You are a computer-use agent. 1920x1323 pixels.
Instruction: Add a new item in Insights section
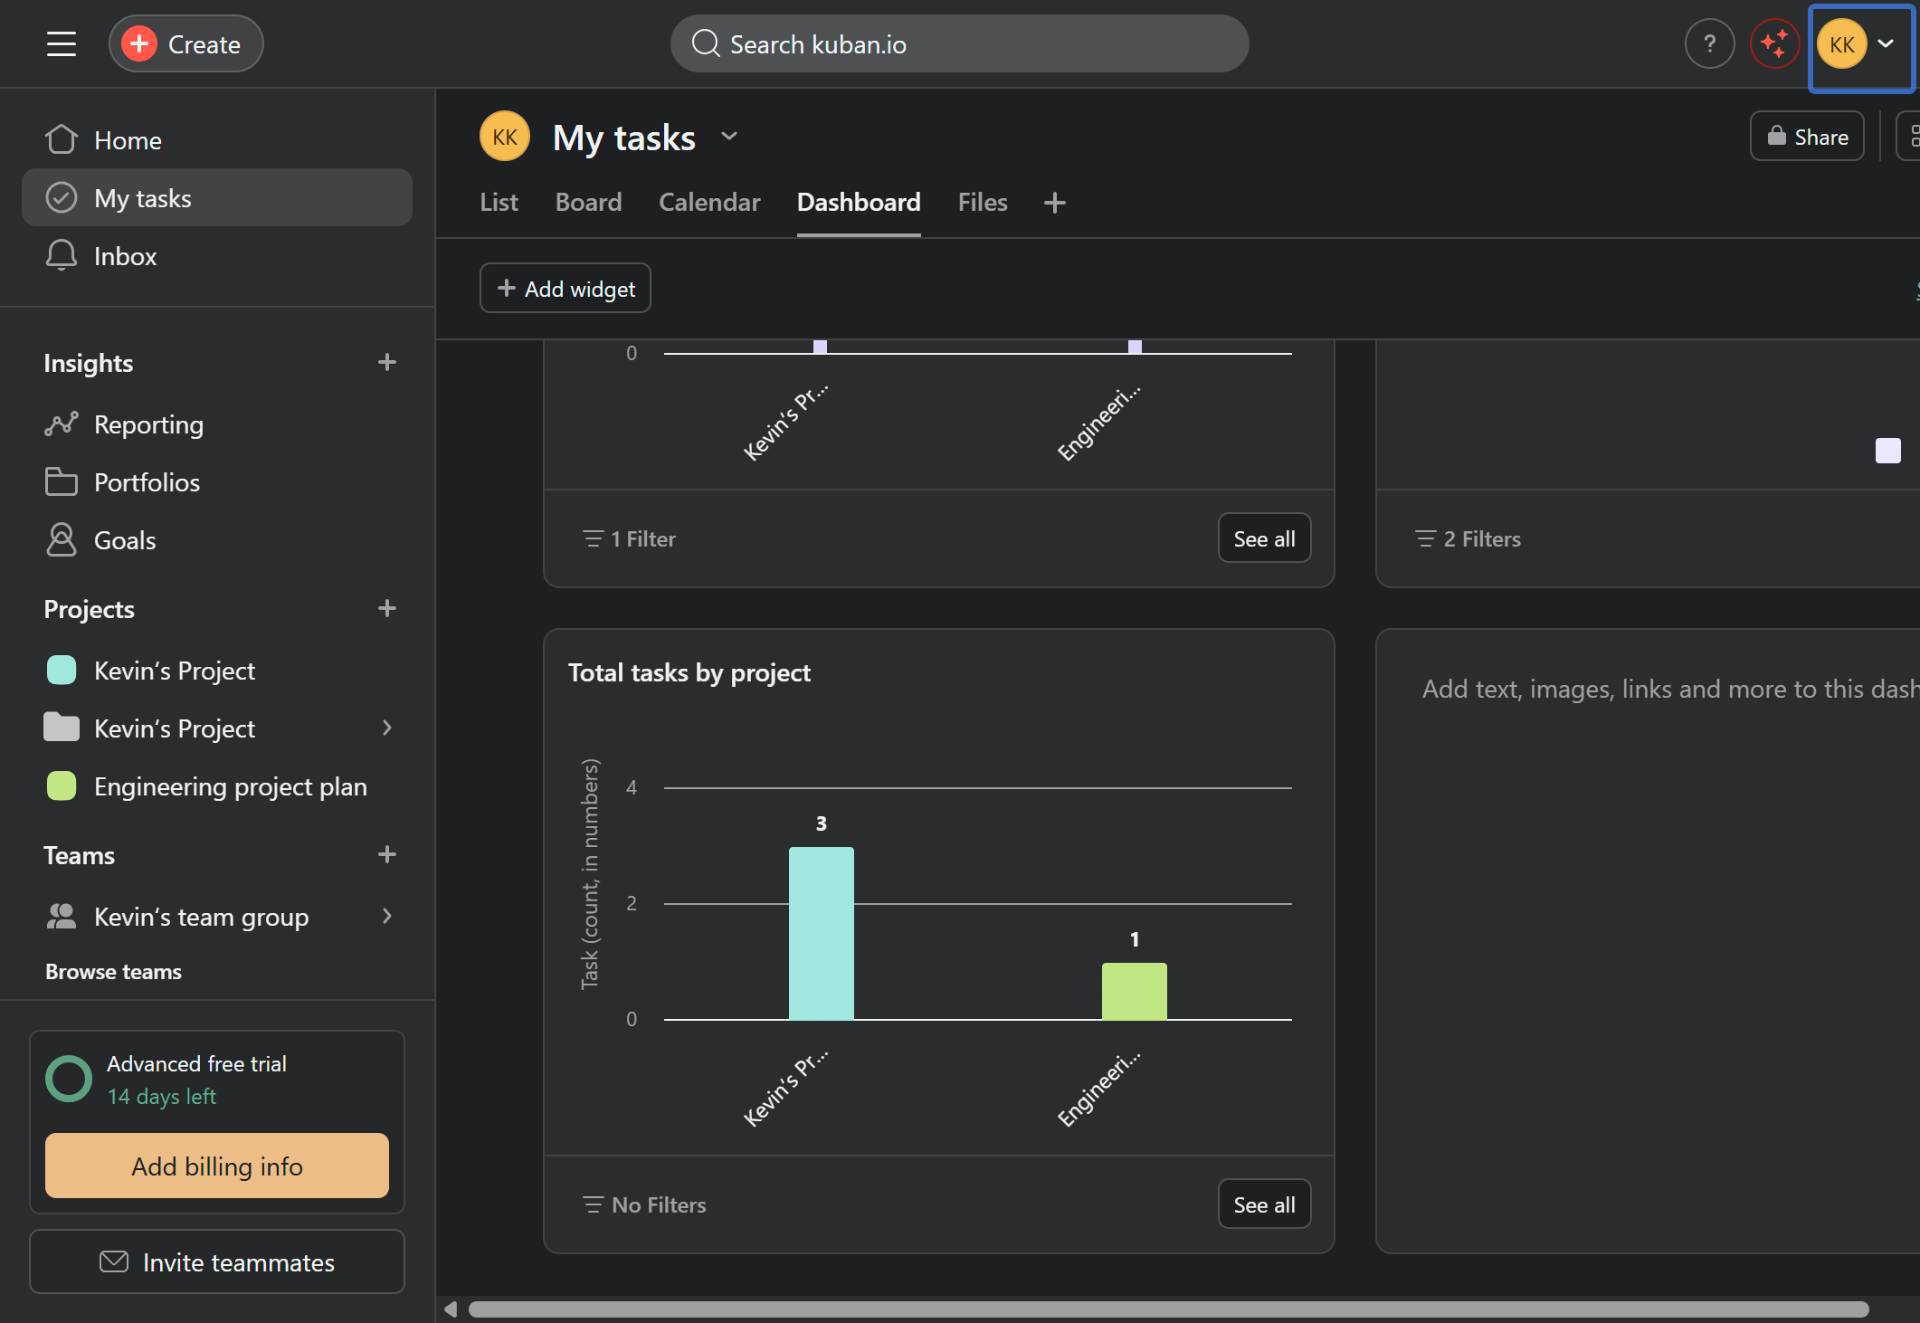387,362
